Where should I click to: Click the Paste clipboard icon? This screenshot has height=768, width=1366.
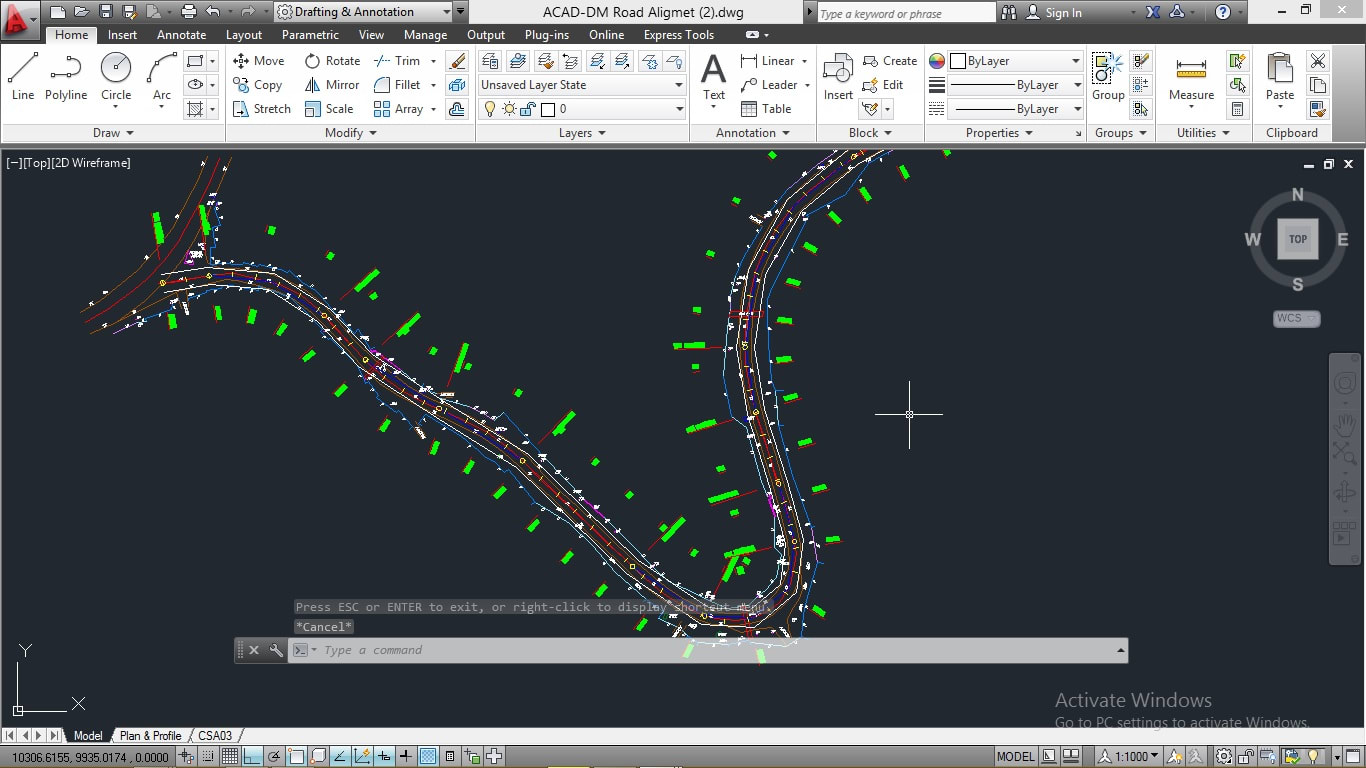coord(1280,77)
